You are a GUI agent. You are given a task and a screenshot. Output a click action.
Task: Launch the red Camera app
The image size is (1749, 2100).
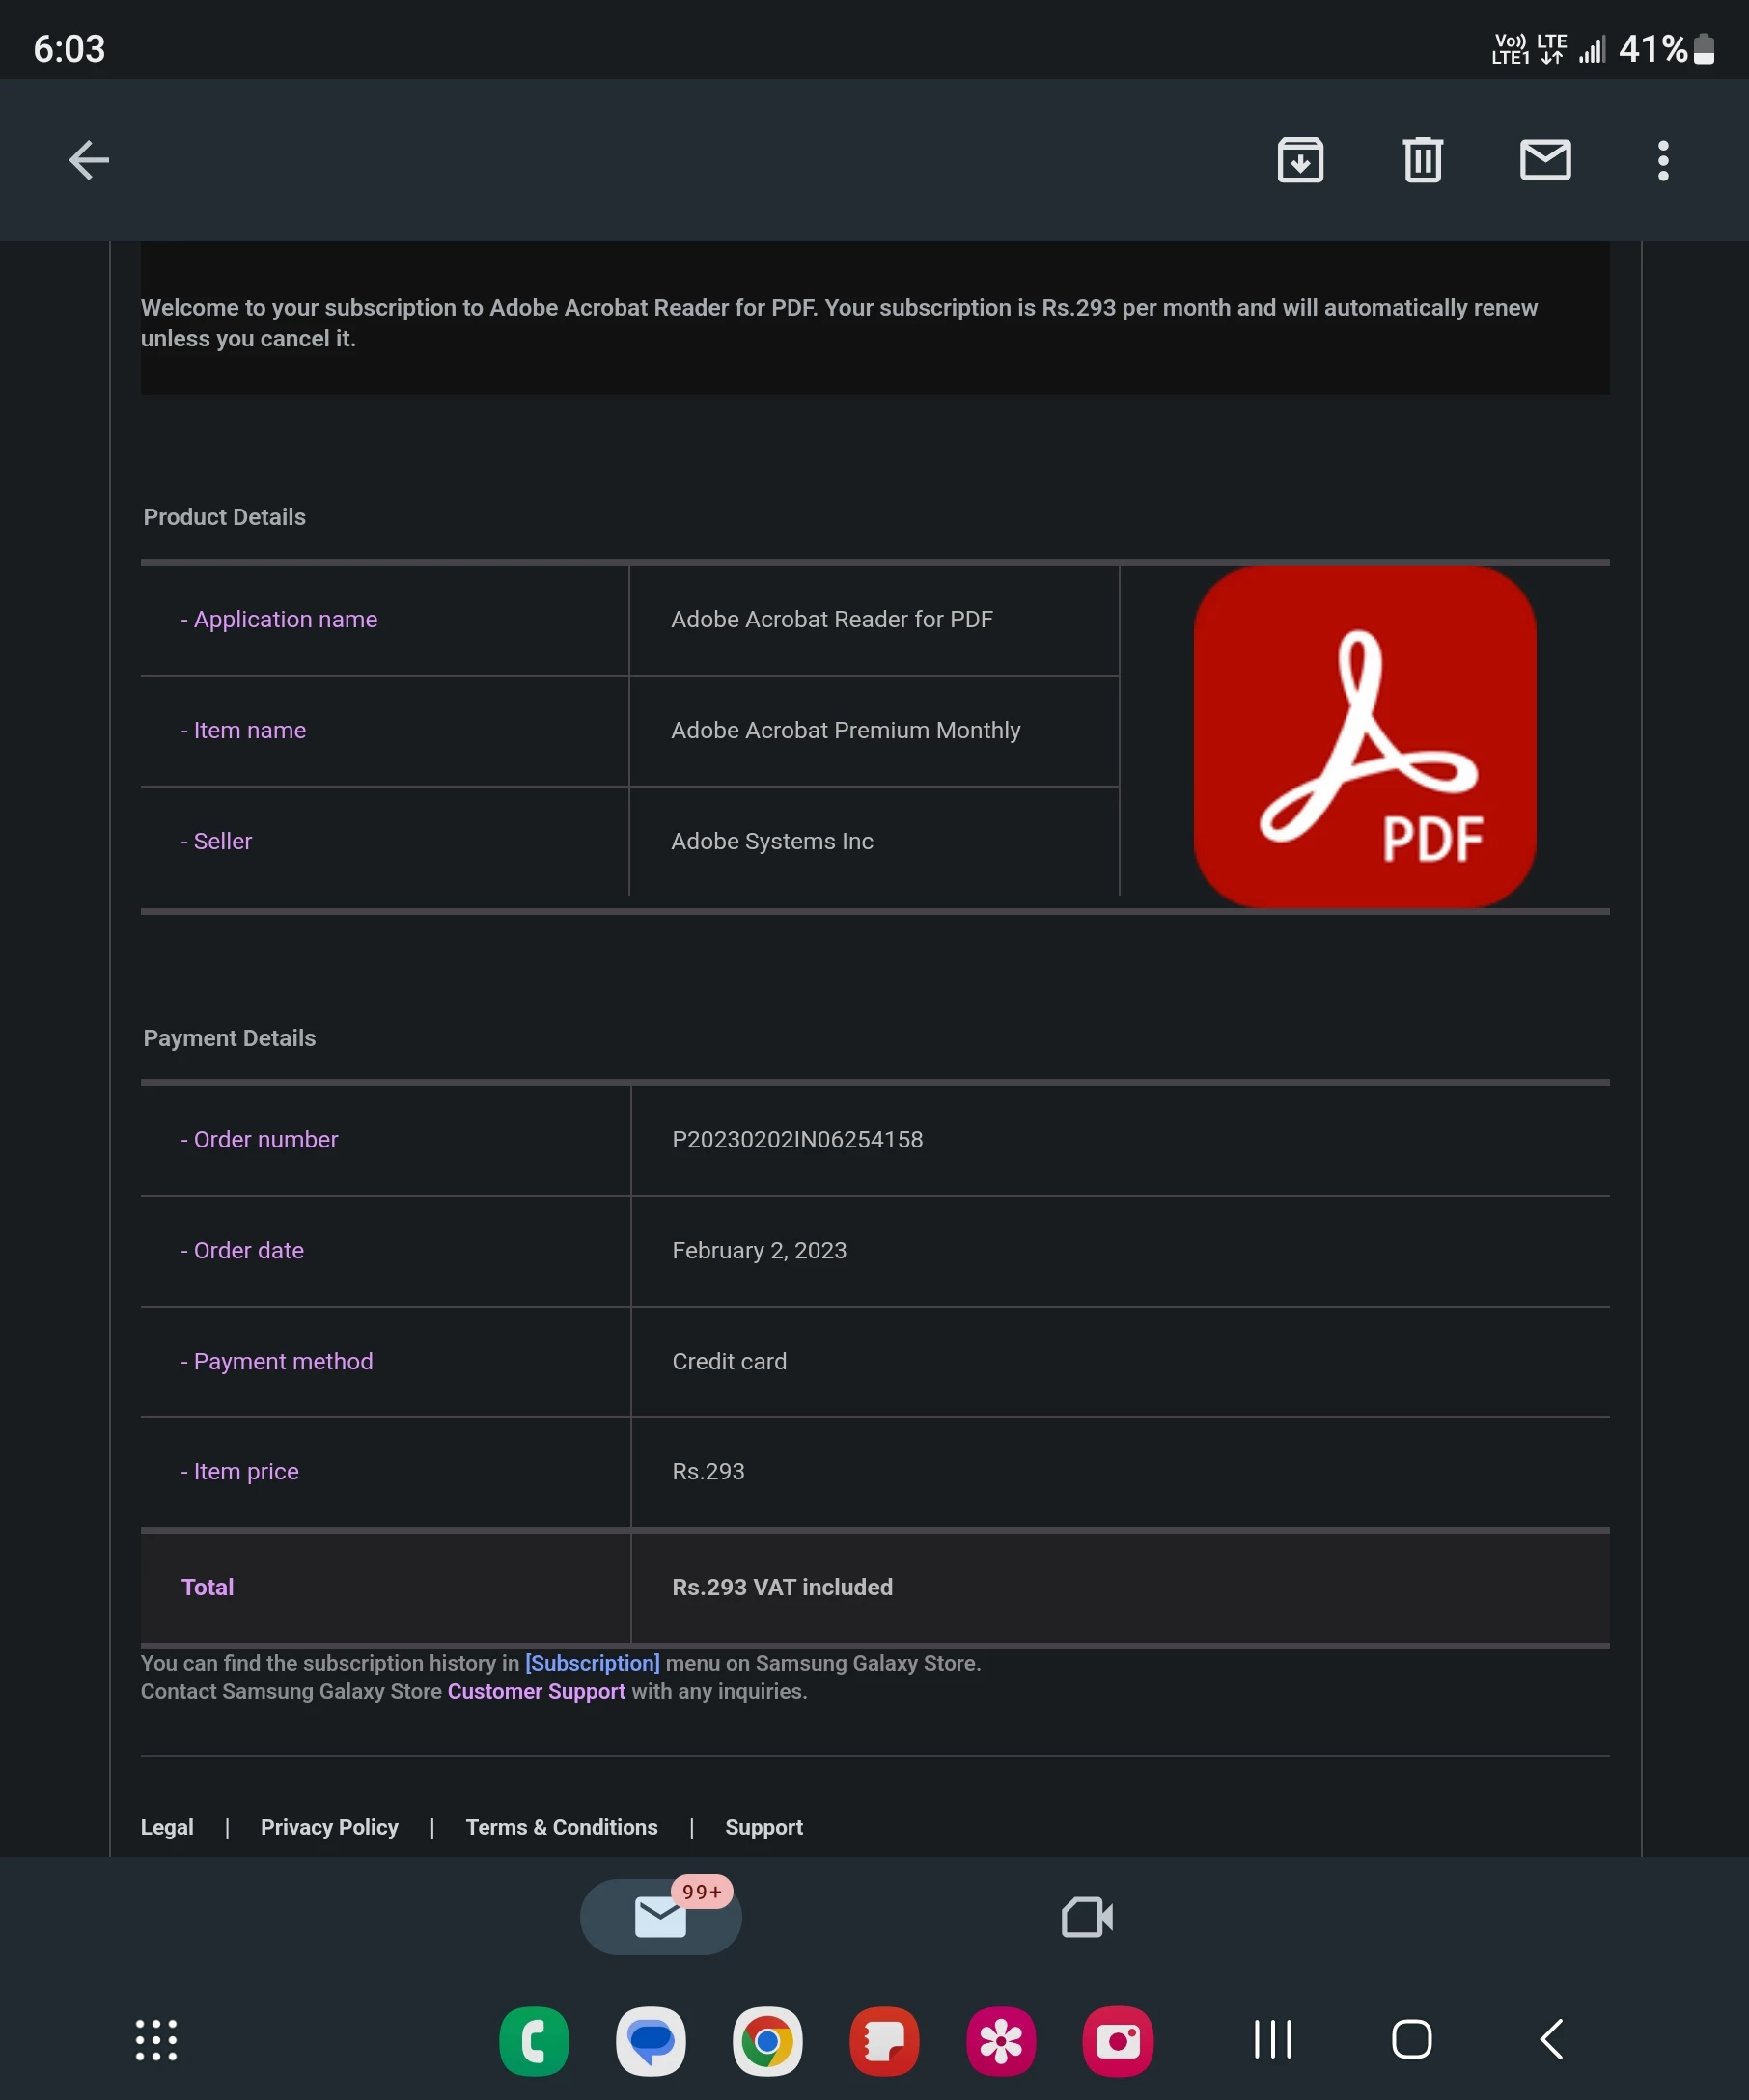pyautogui.click(x=1117, y=2040)
